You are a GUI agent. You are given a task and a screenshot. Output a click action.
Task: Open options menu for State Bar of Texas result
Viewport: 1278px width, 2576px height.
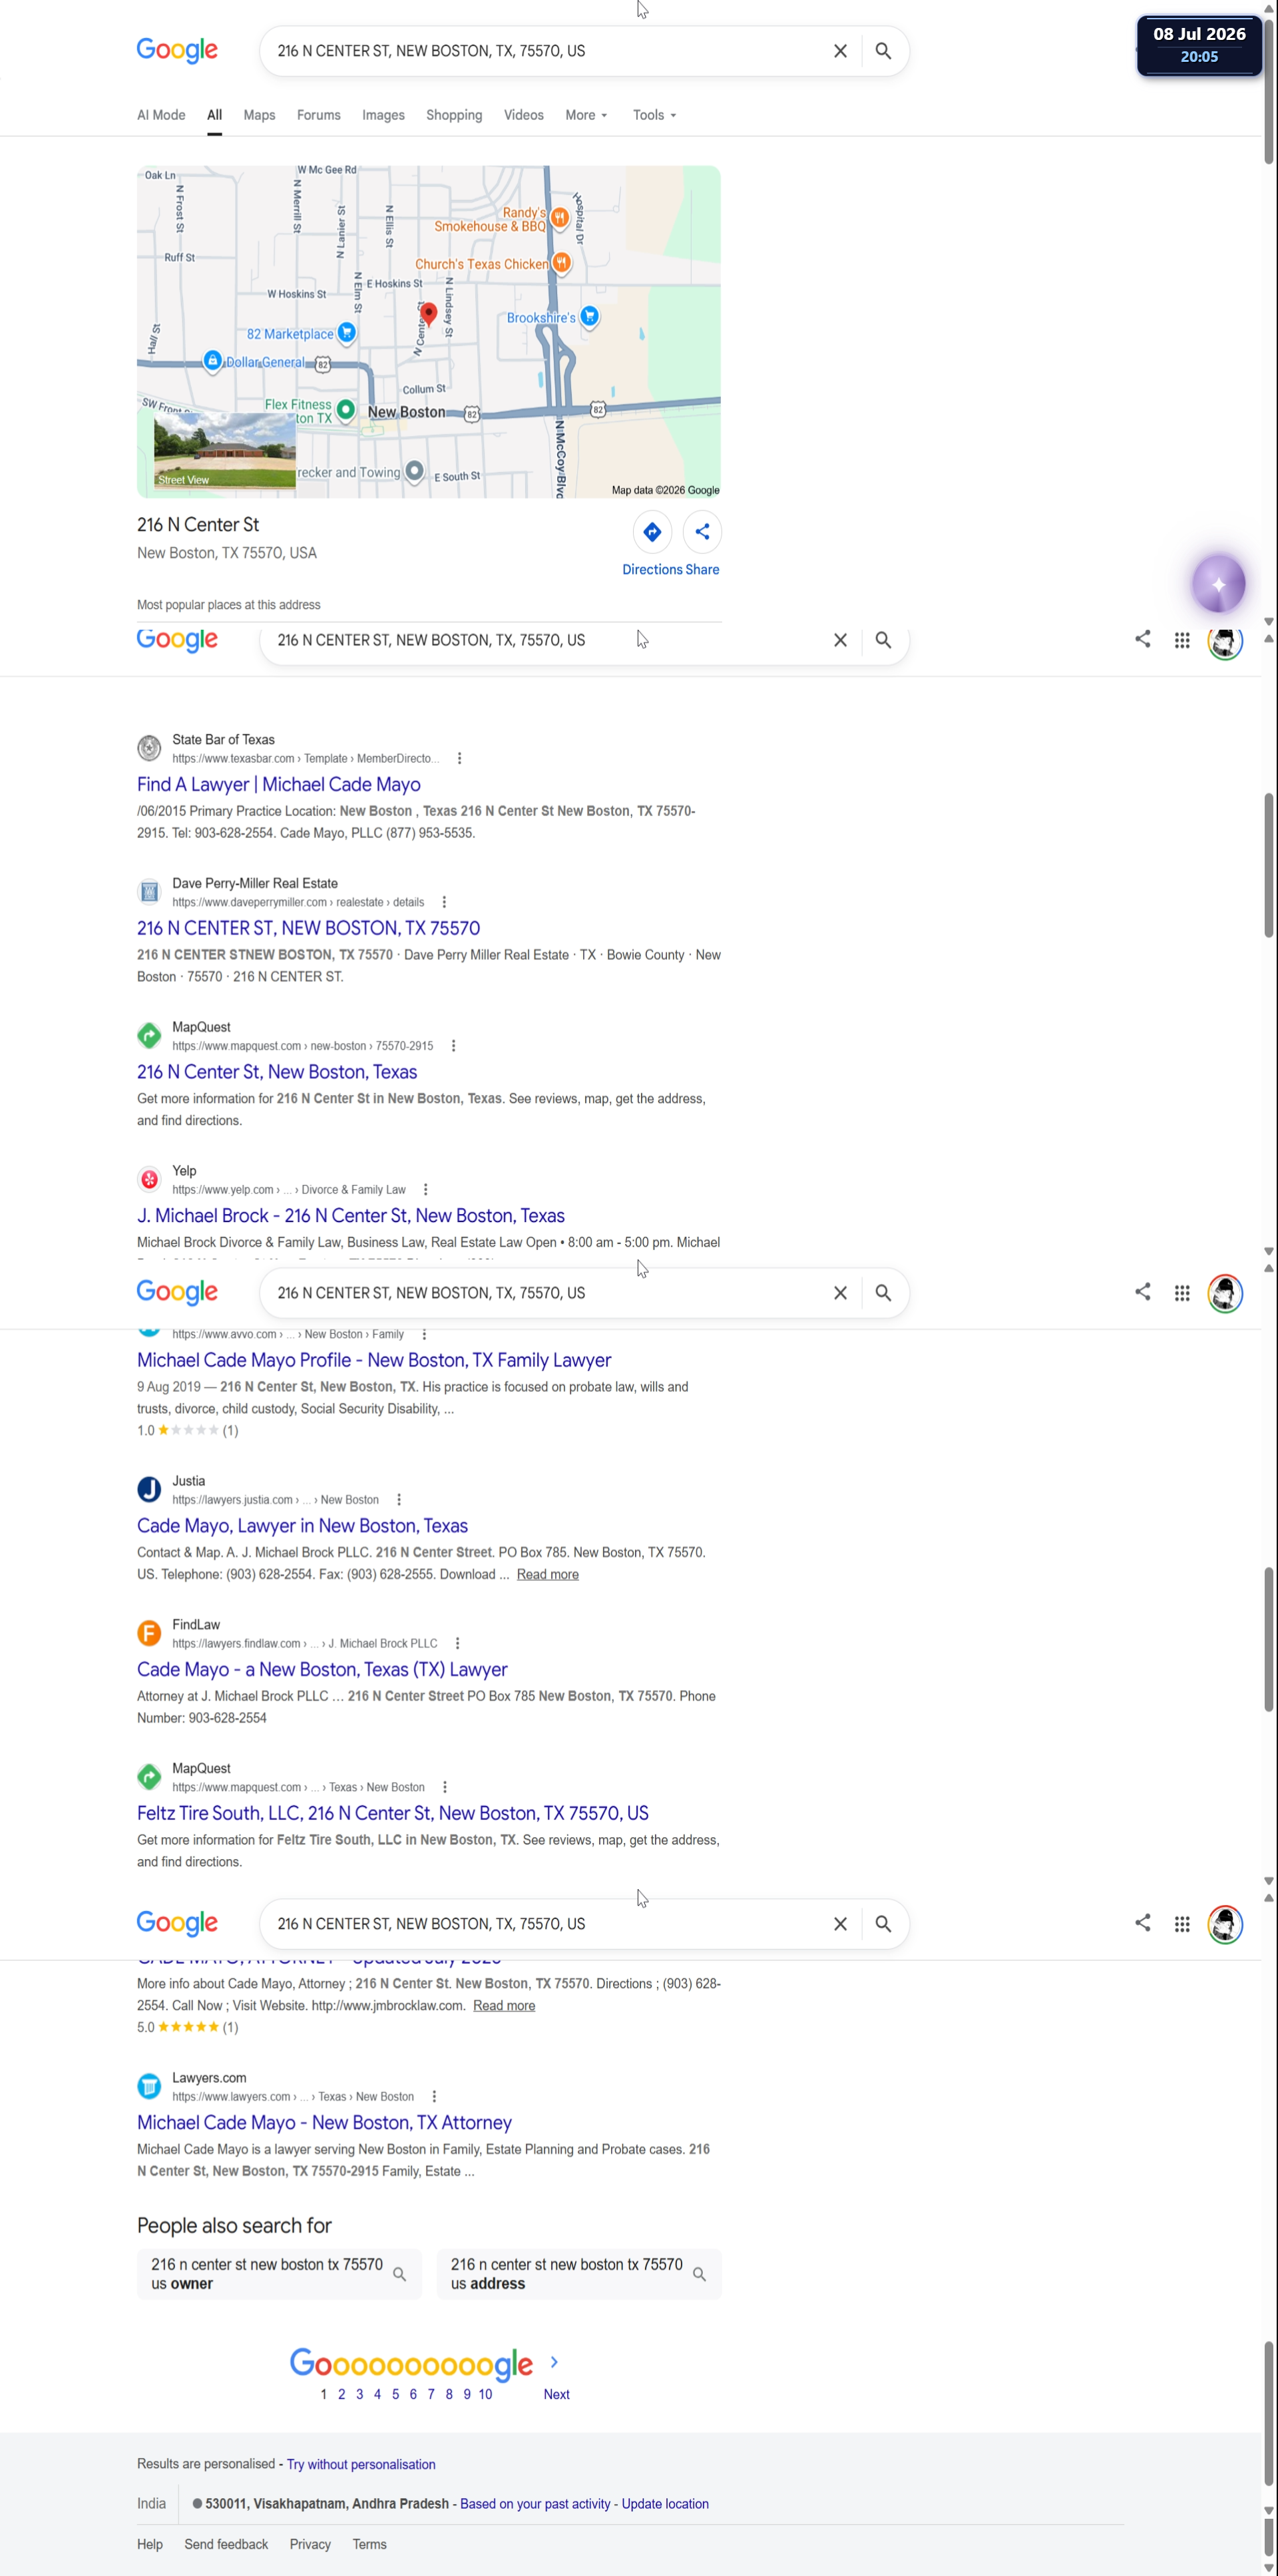coord(459,758)
